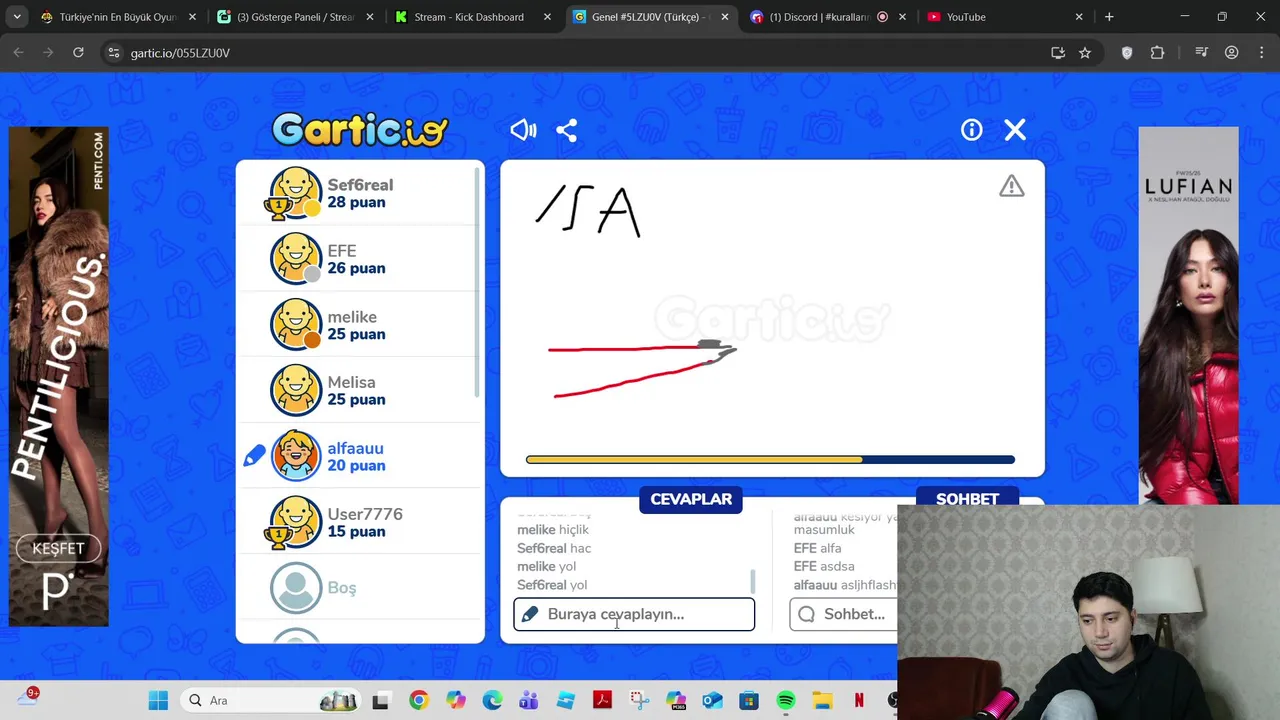Focus the 'Buraya cevaplayın...' answer field
Image resolution: width=1280 pixels, height=720 pixels.
(x=634, y=614)
